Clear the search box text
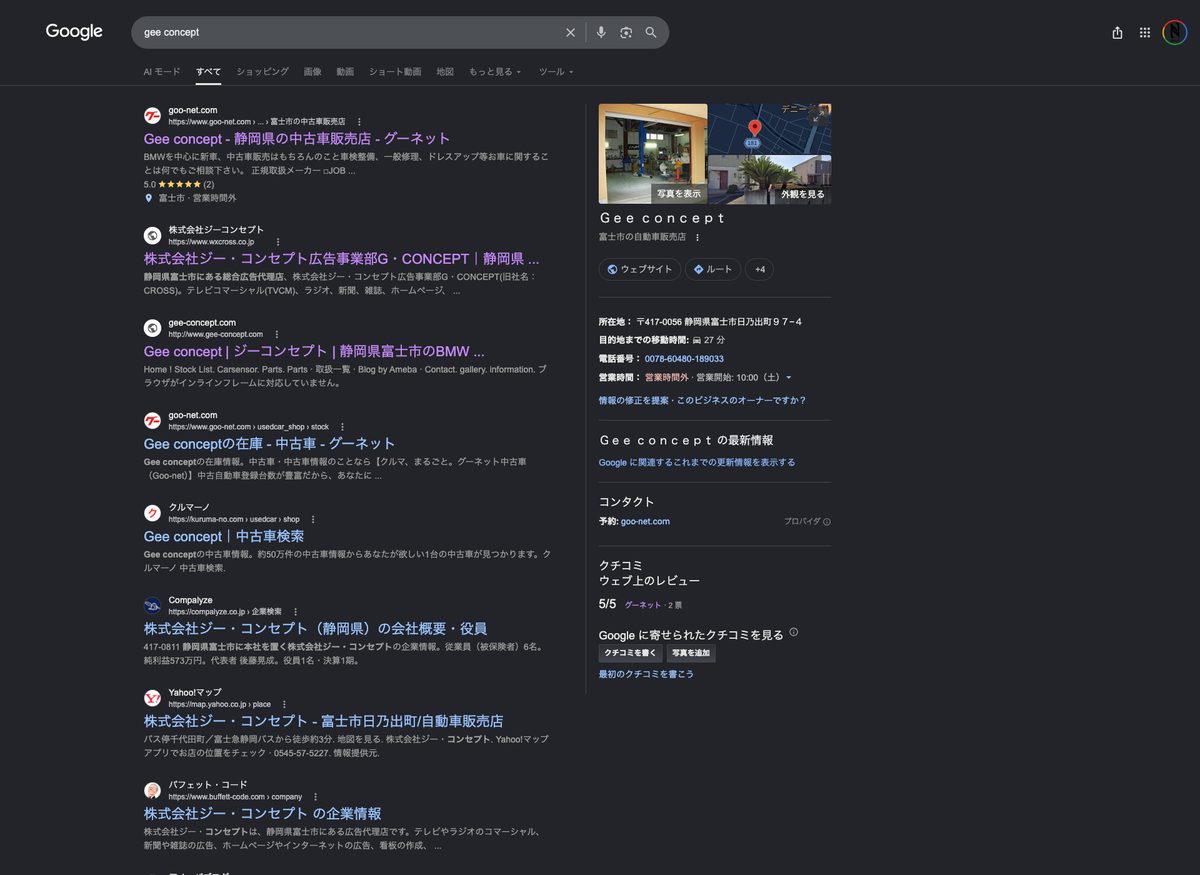Screen dimensions: 1200x875 570,32
